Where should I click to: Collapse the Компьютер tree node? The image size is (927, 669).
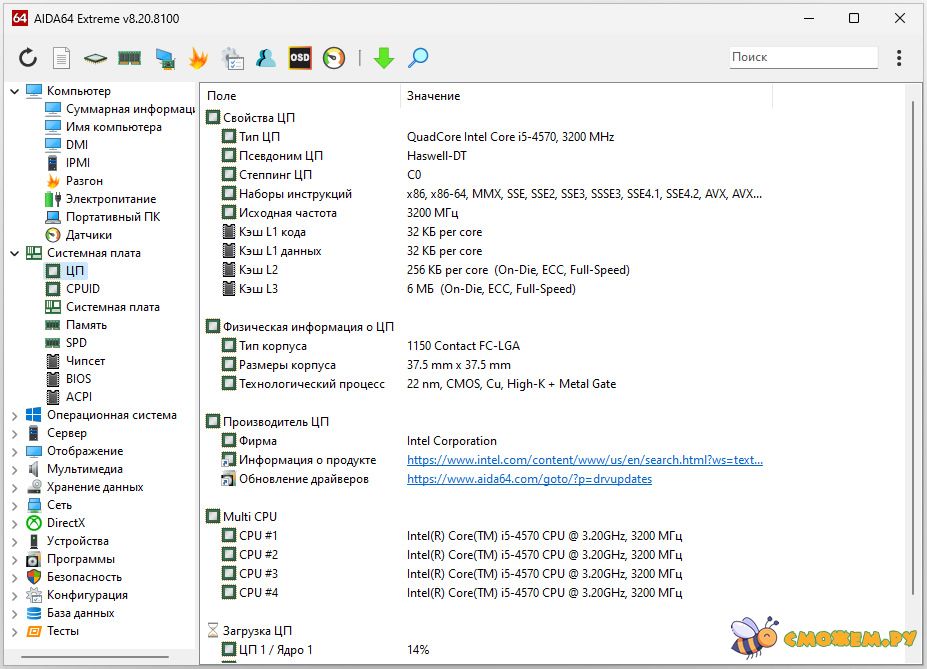[x=15, y=91]
